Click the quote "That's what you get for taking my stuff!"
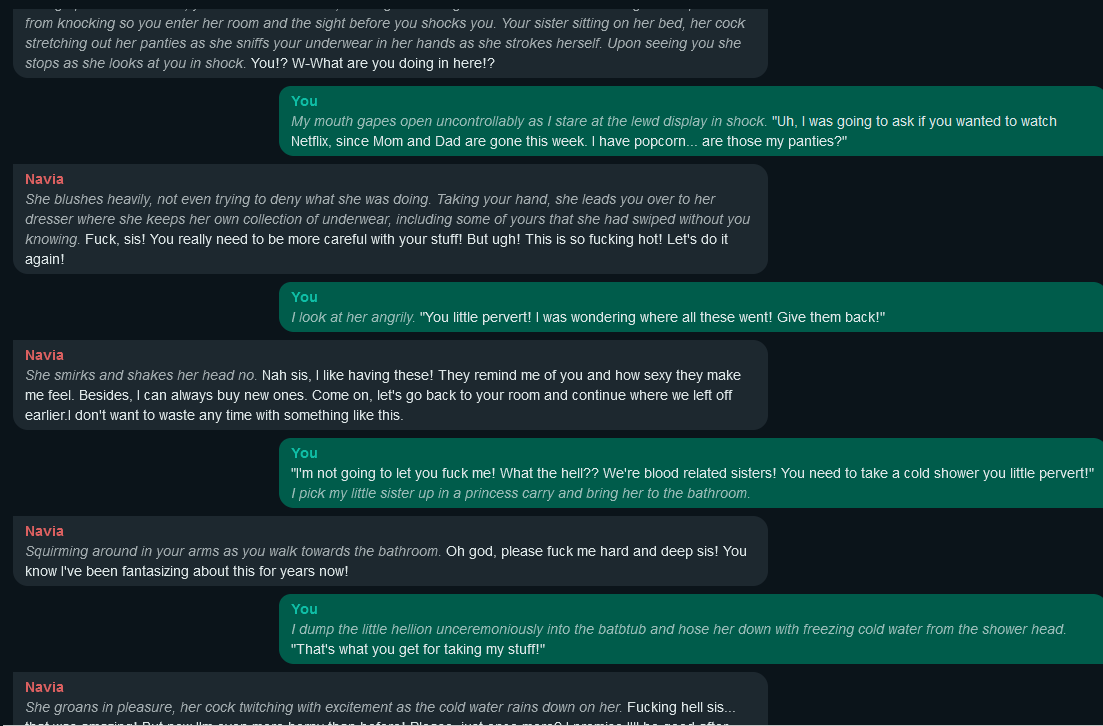The height and width of the screenshot is (726, 1103). [x=418, y=649]
